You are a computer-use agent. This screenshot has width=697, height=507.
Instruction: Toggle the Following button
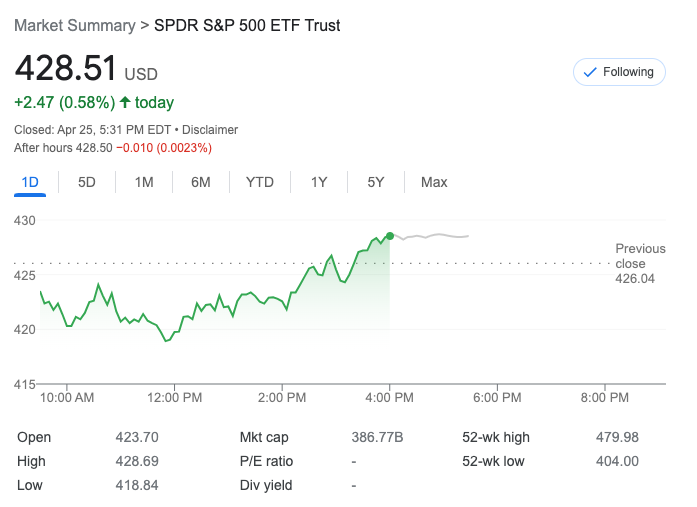pos(619,72)
